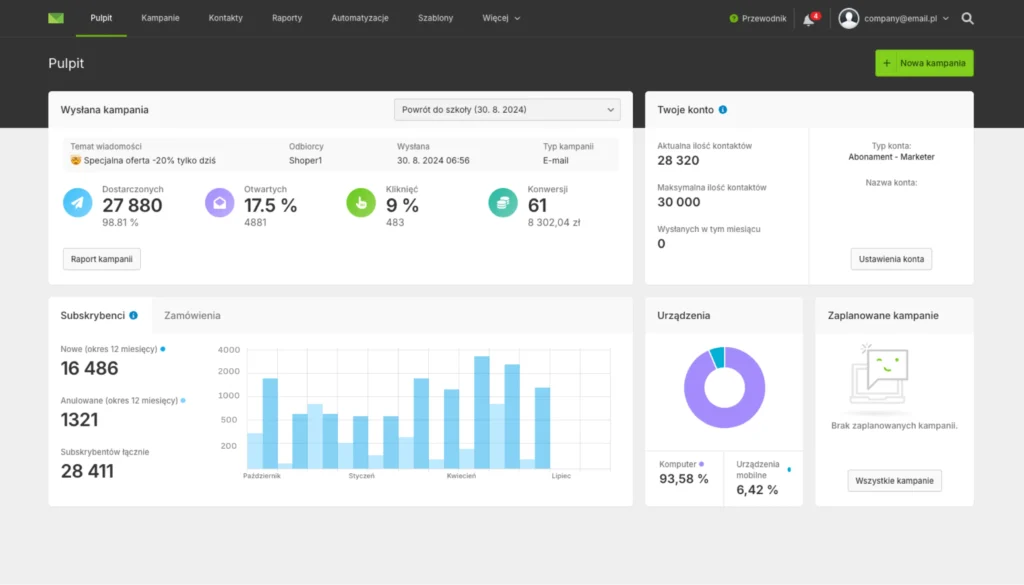Open the Przewodnik guide link

coord(758,18)
